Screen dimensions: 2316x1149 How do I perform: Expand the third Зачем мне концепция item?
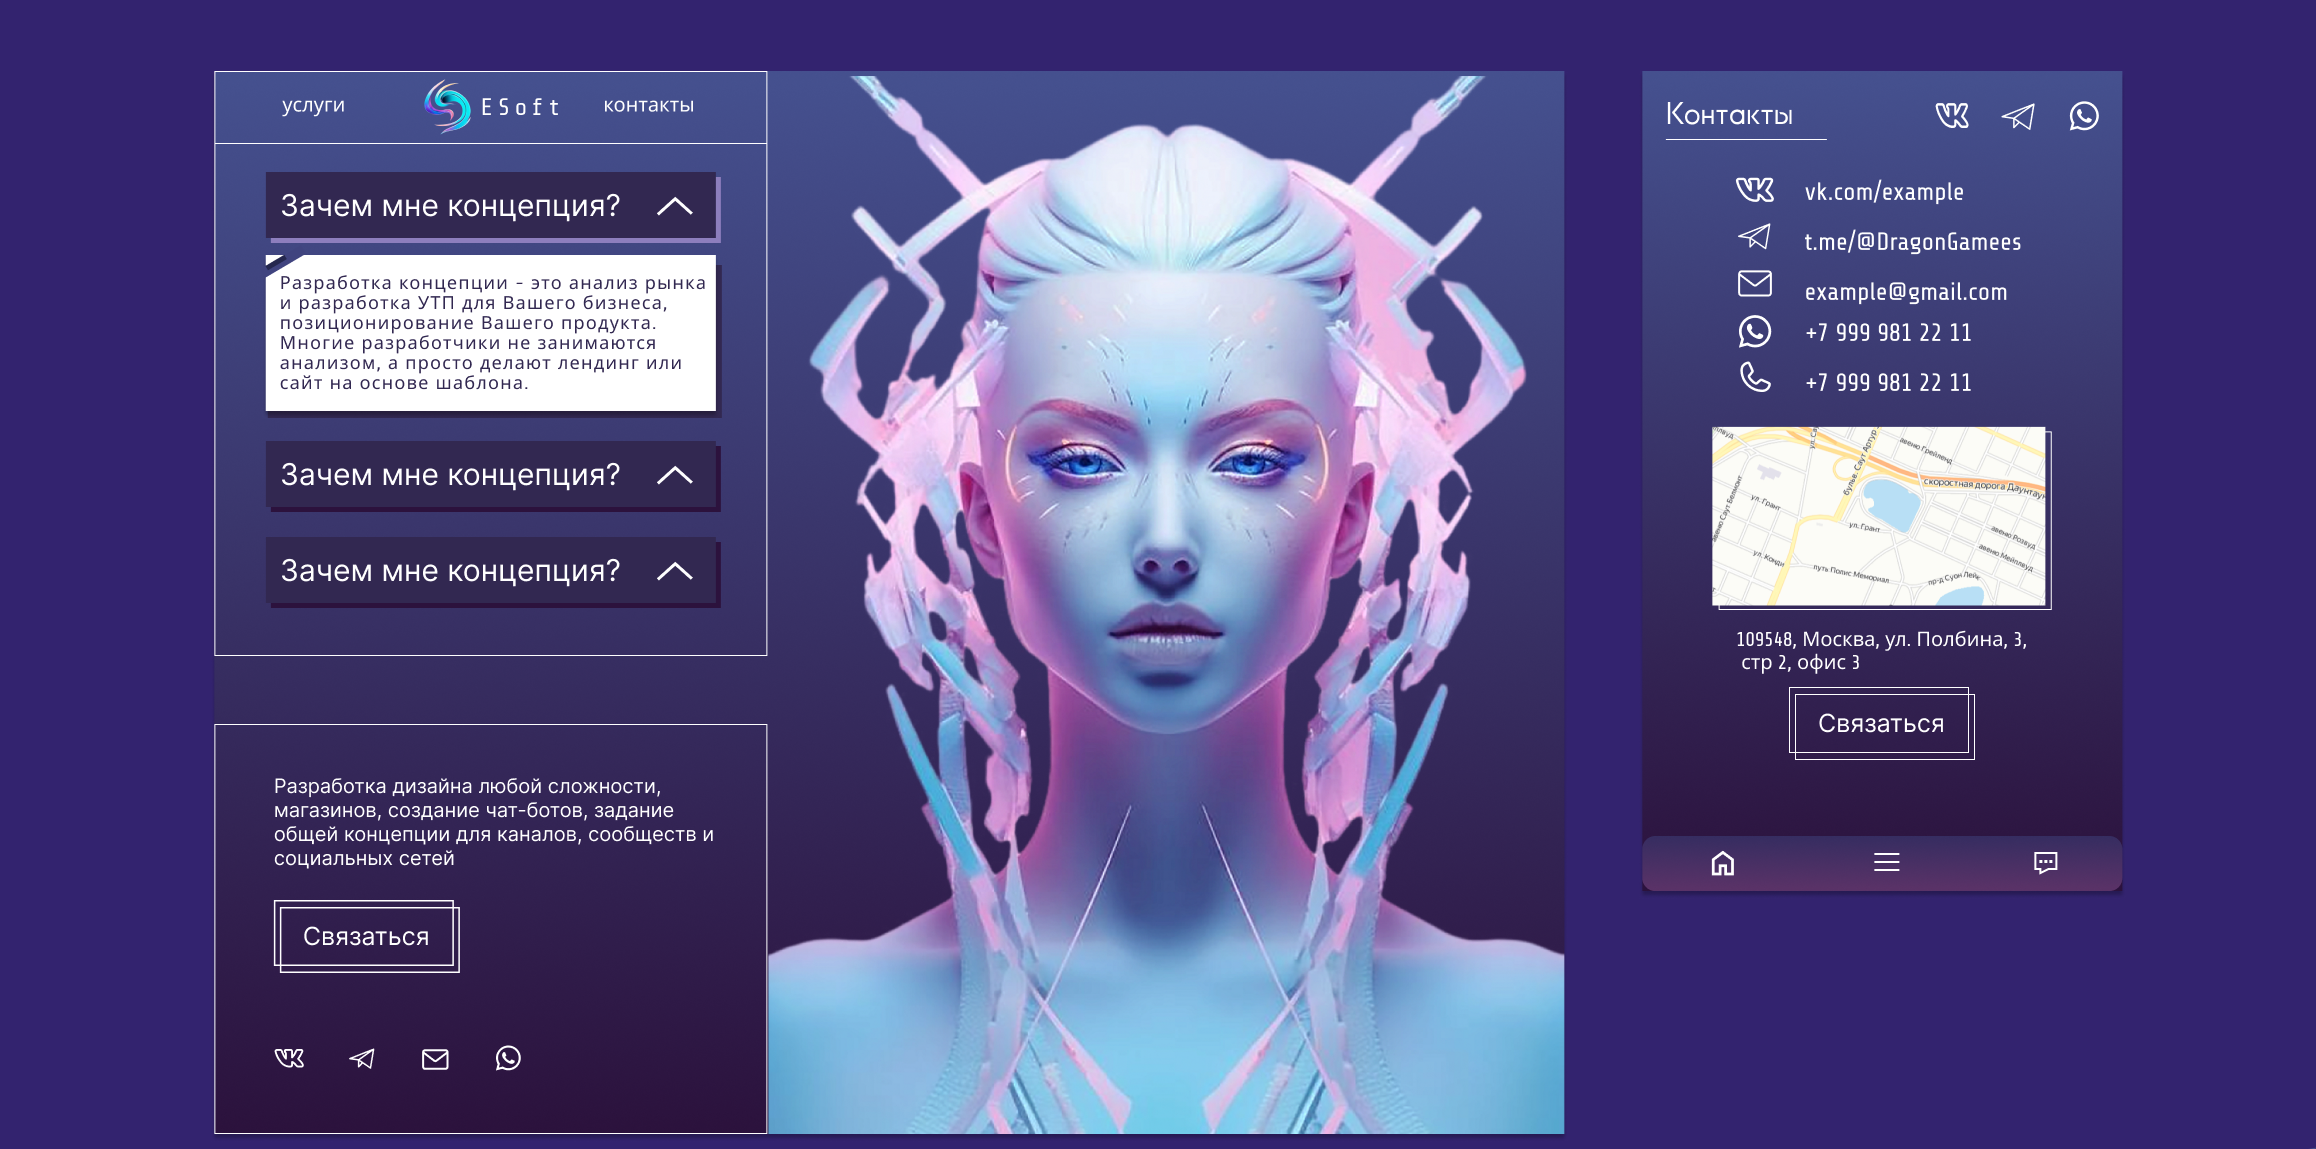click(675, 571)
